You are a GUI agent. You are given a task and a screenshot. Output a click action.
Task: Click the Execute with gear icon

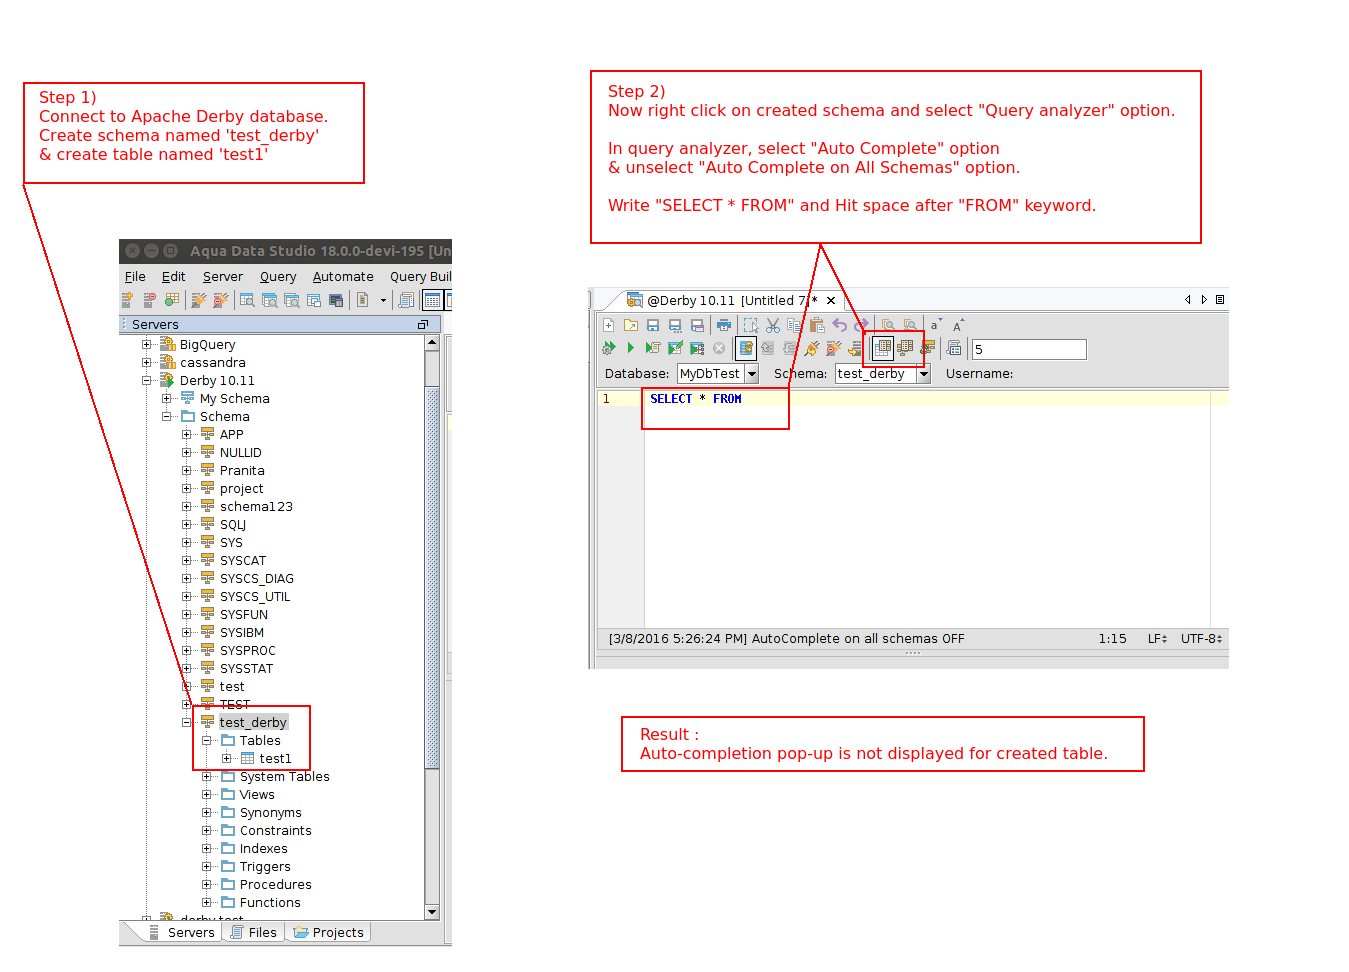pos(608,348)
